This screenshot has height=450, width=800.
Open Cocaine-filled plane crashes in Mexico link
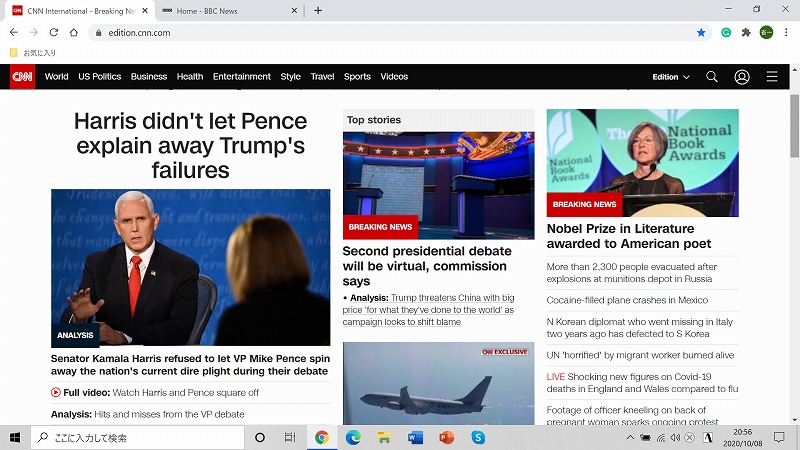(627, 300)
